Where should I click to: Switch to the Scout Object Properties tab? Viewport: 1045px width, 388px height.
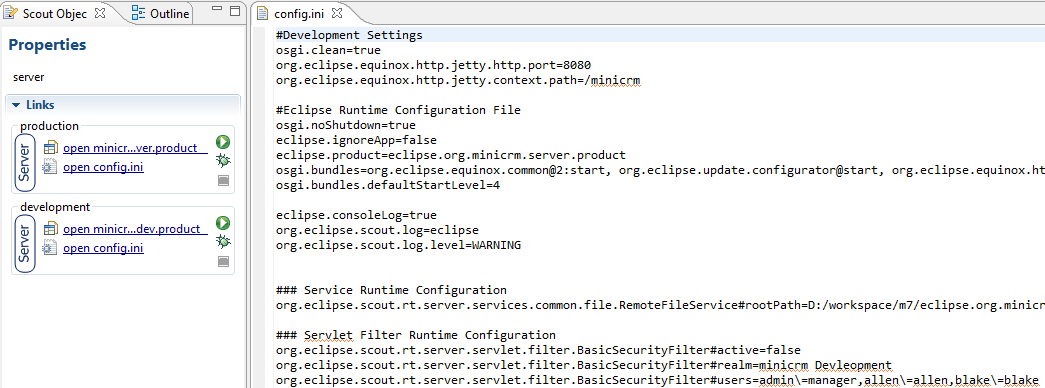(54, 13)
